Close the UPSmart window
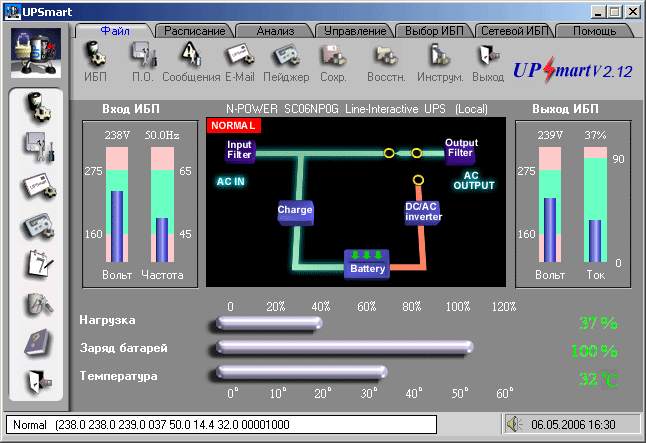 click(x=632, y=12)
